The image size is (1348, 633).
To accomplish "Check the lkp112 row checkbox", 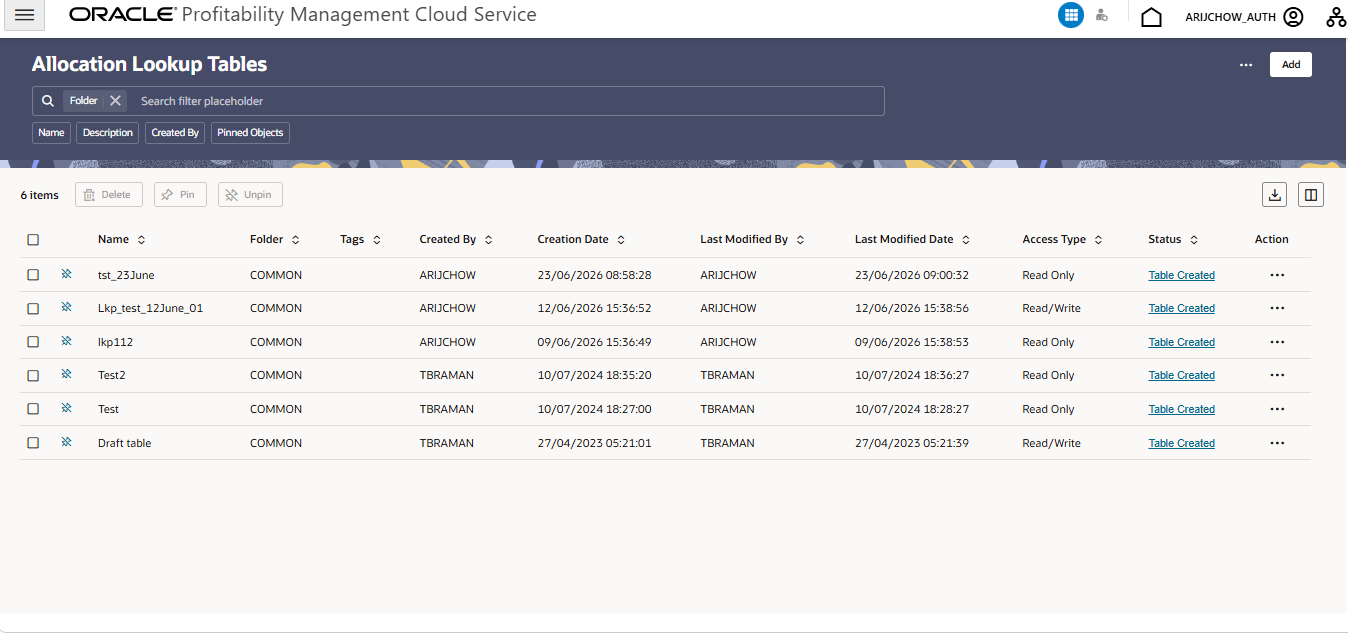I will click(x=33, y=342).
